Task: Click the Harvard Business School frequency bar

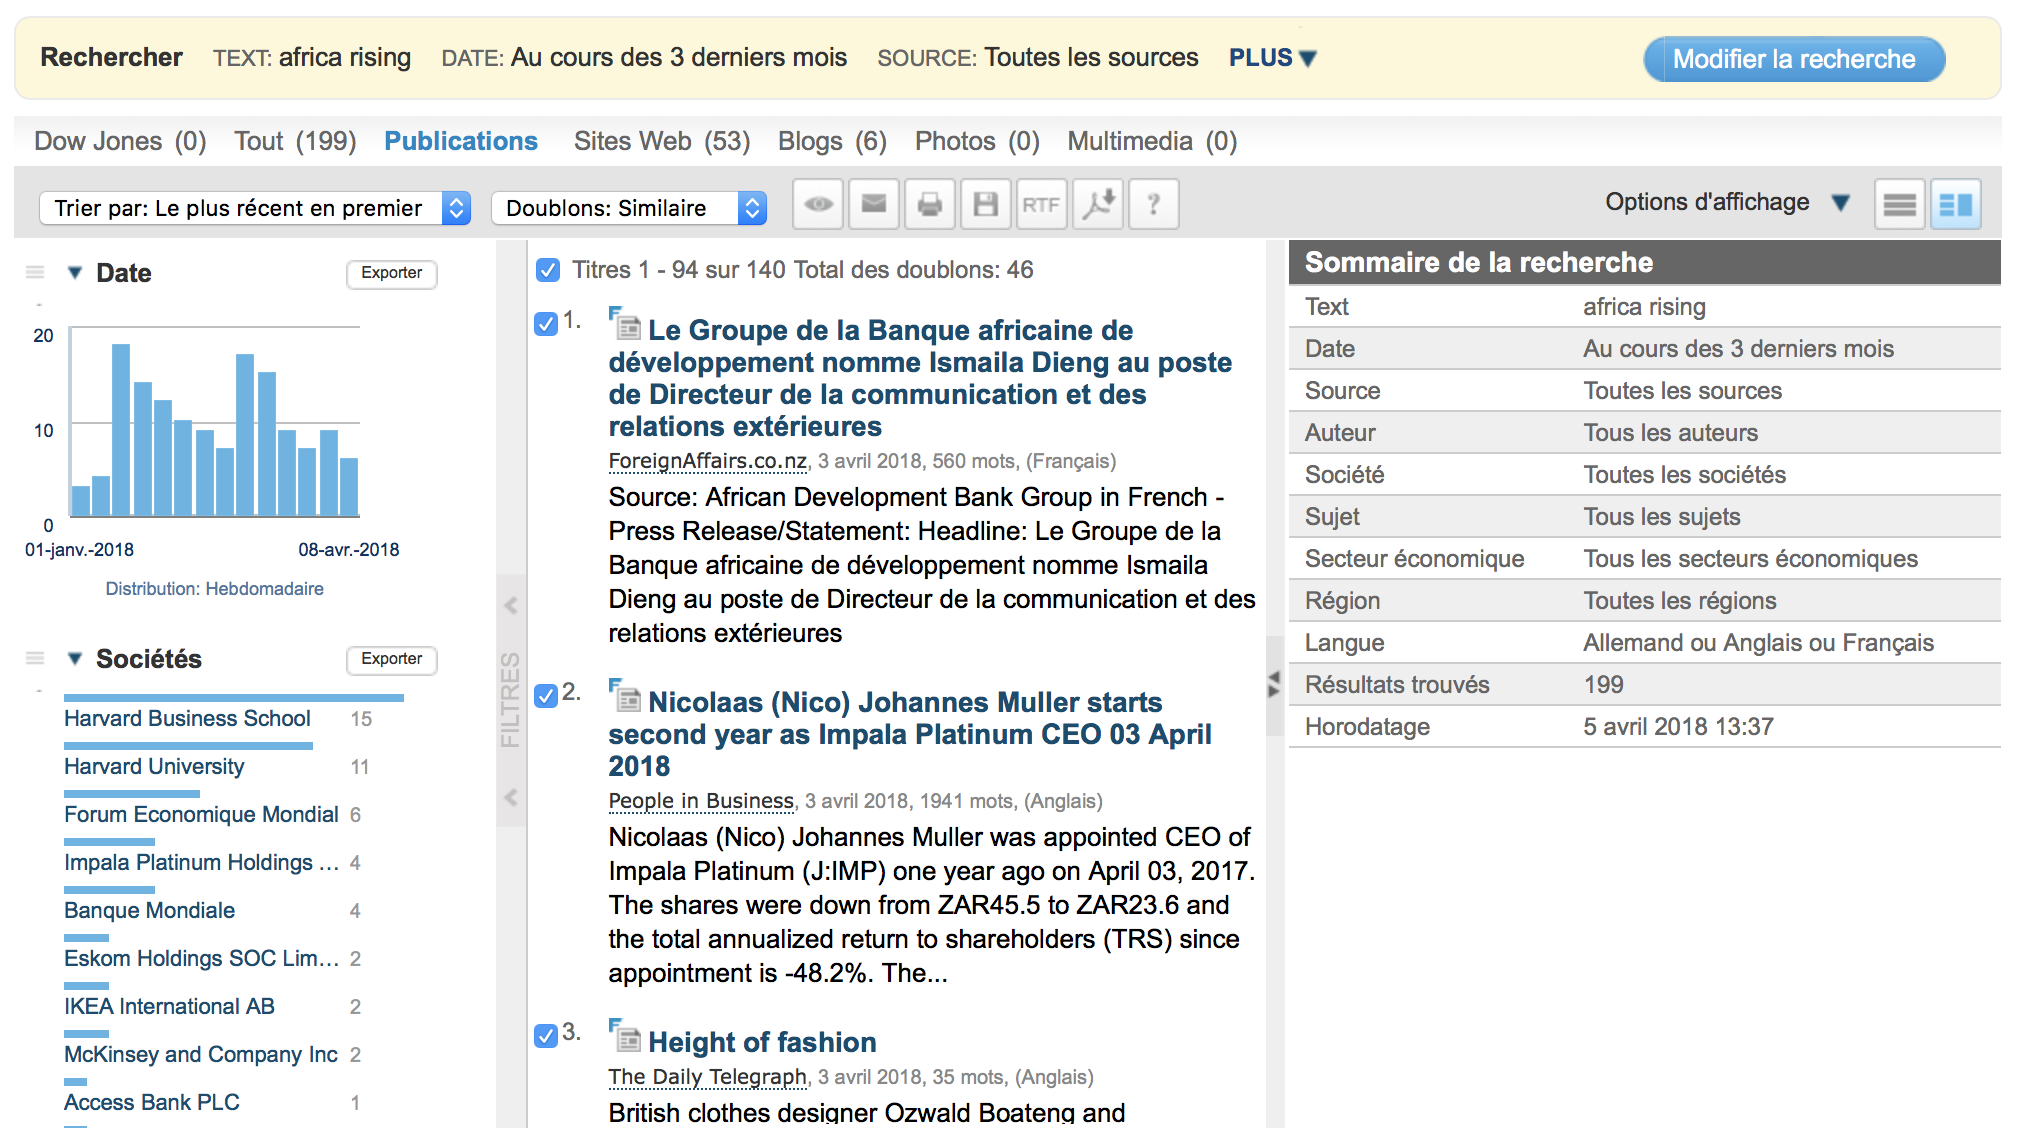Action: pyautogui.click(x=234, y=697)
